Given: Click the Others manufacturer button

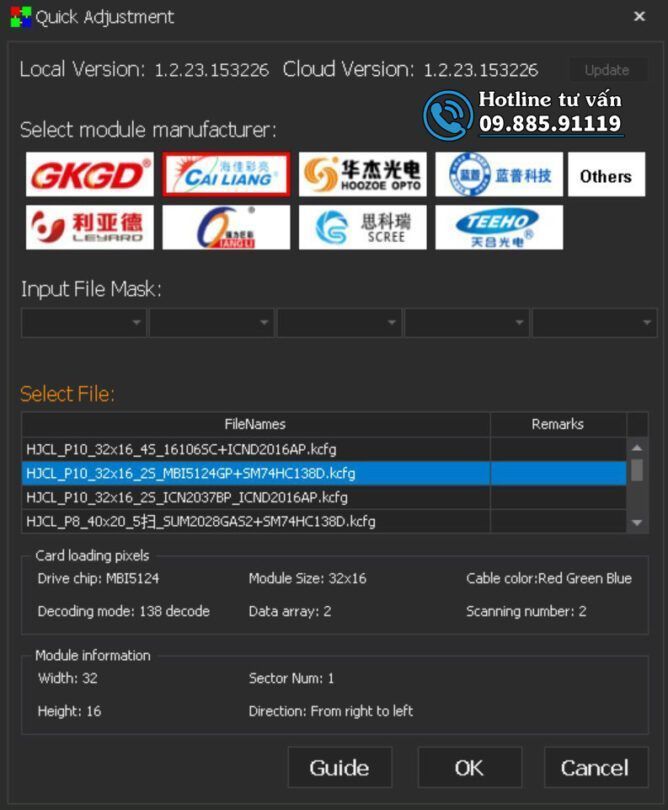Looking at the screenshot, I should click(606, 175).
